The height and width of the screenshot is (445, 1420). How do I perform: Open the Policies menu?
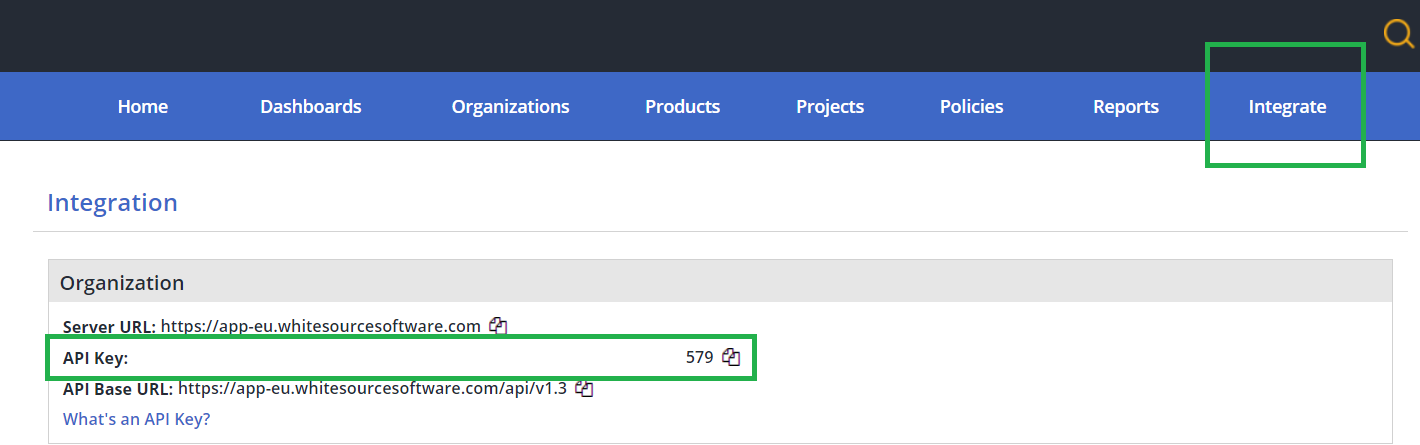point(971,107)
